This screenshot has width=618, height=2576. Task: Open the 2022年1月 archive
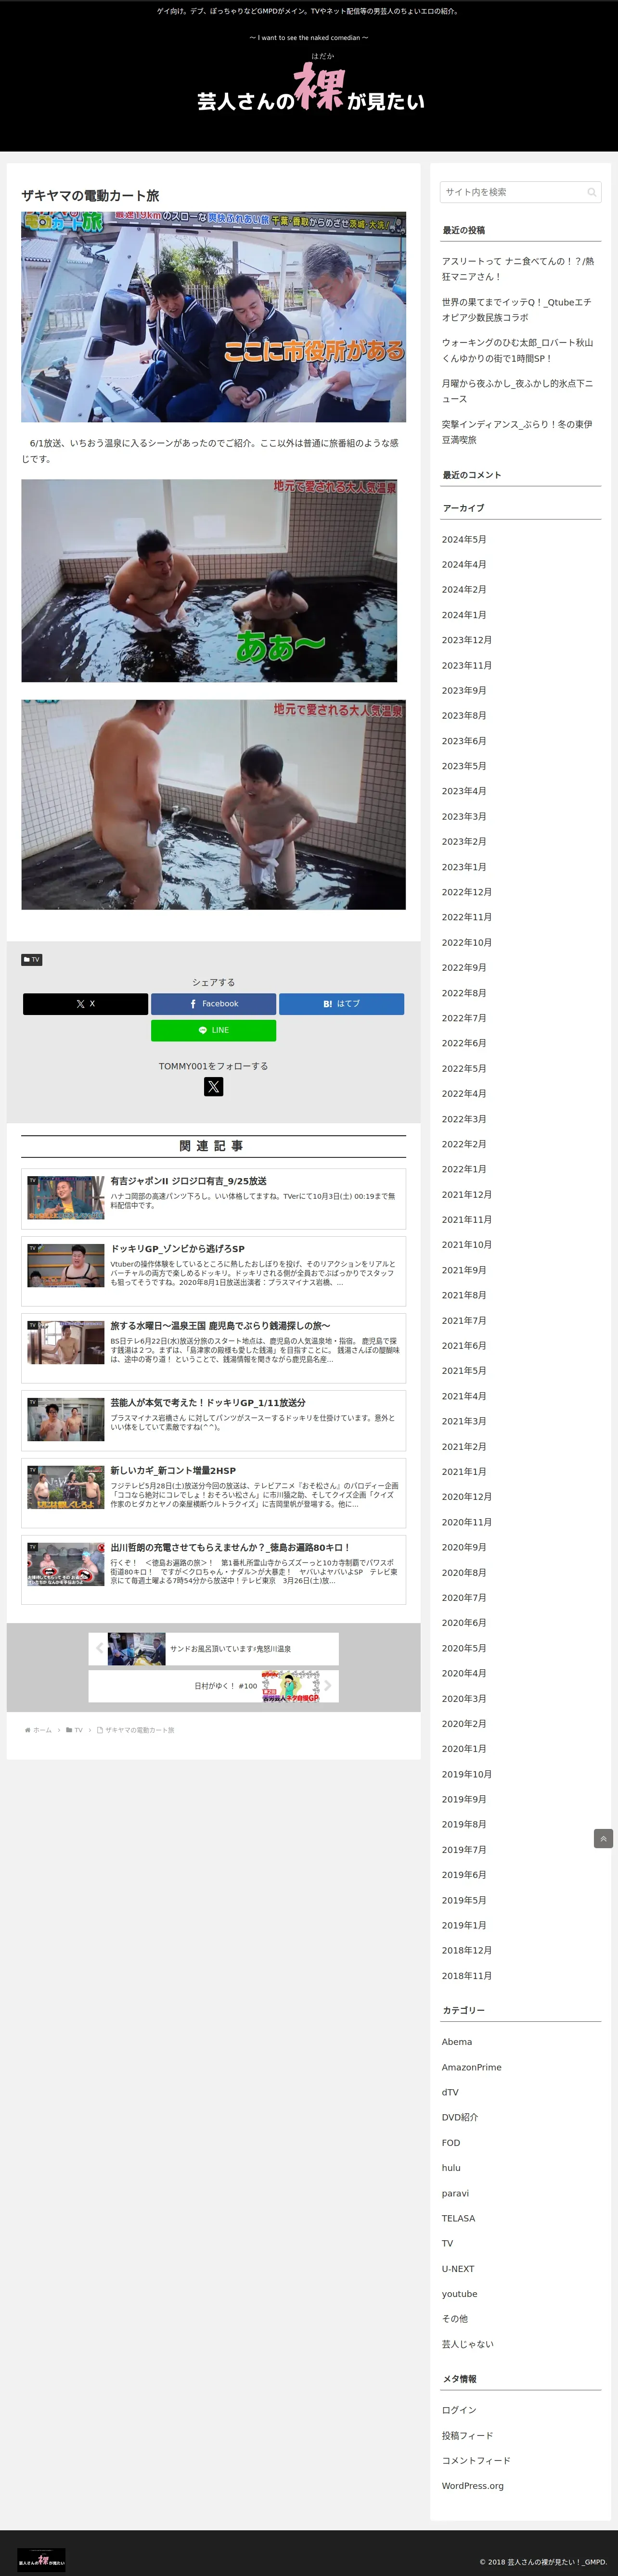464,1169
